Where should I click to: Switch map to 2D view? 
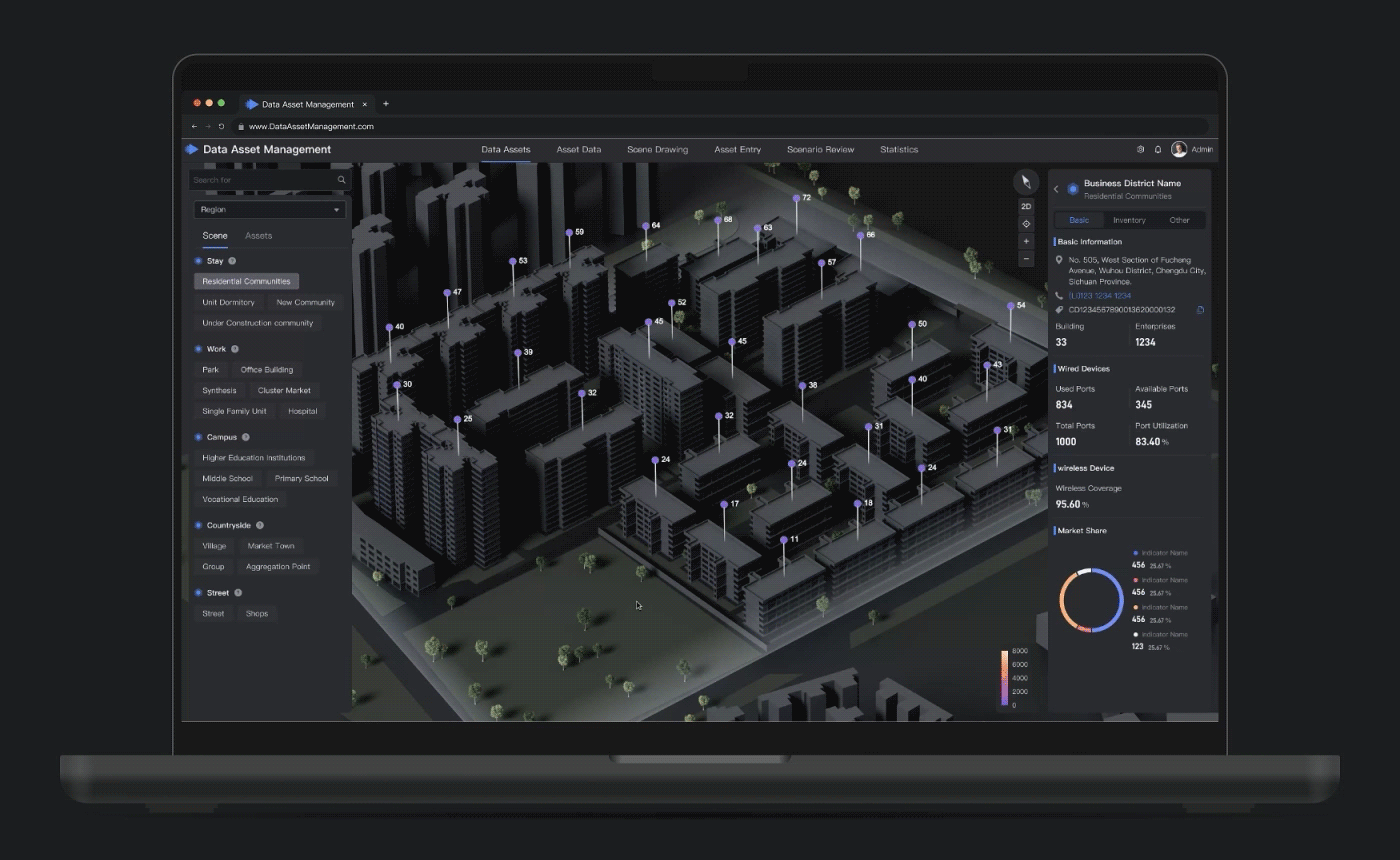pyautogui.click(x=1026, y=206)
